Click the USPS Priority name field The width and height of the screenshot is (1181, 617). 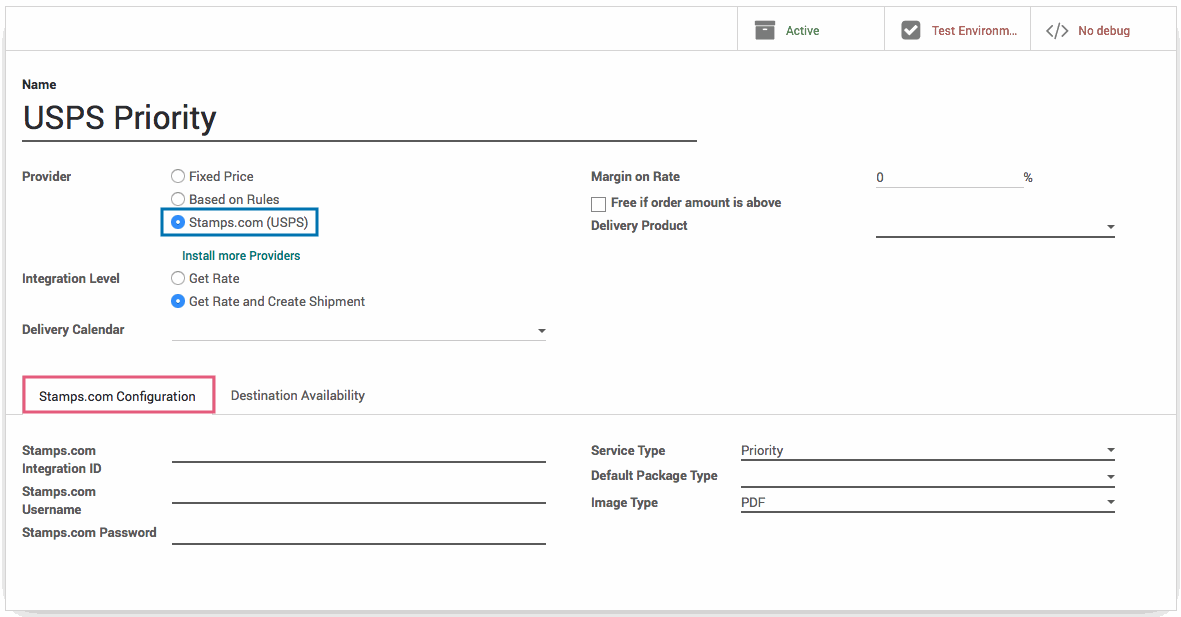[x=359, y=118]
